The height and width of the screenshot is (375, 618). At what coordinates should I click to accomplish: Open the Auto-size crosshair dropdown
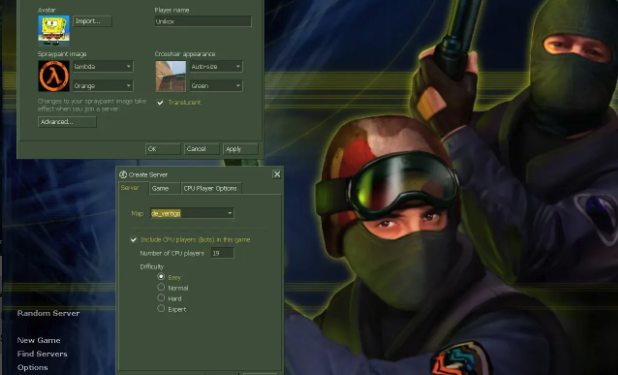(x=216, y=67)
